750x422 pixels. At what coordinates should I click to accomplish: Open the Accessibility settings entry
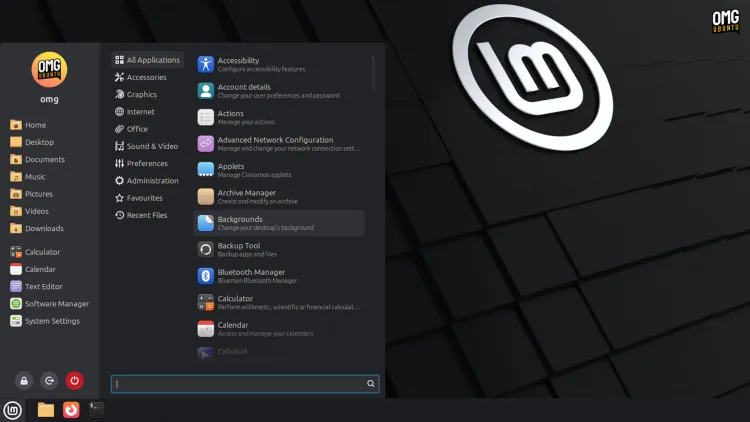tap(279, 64)
